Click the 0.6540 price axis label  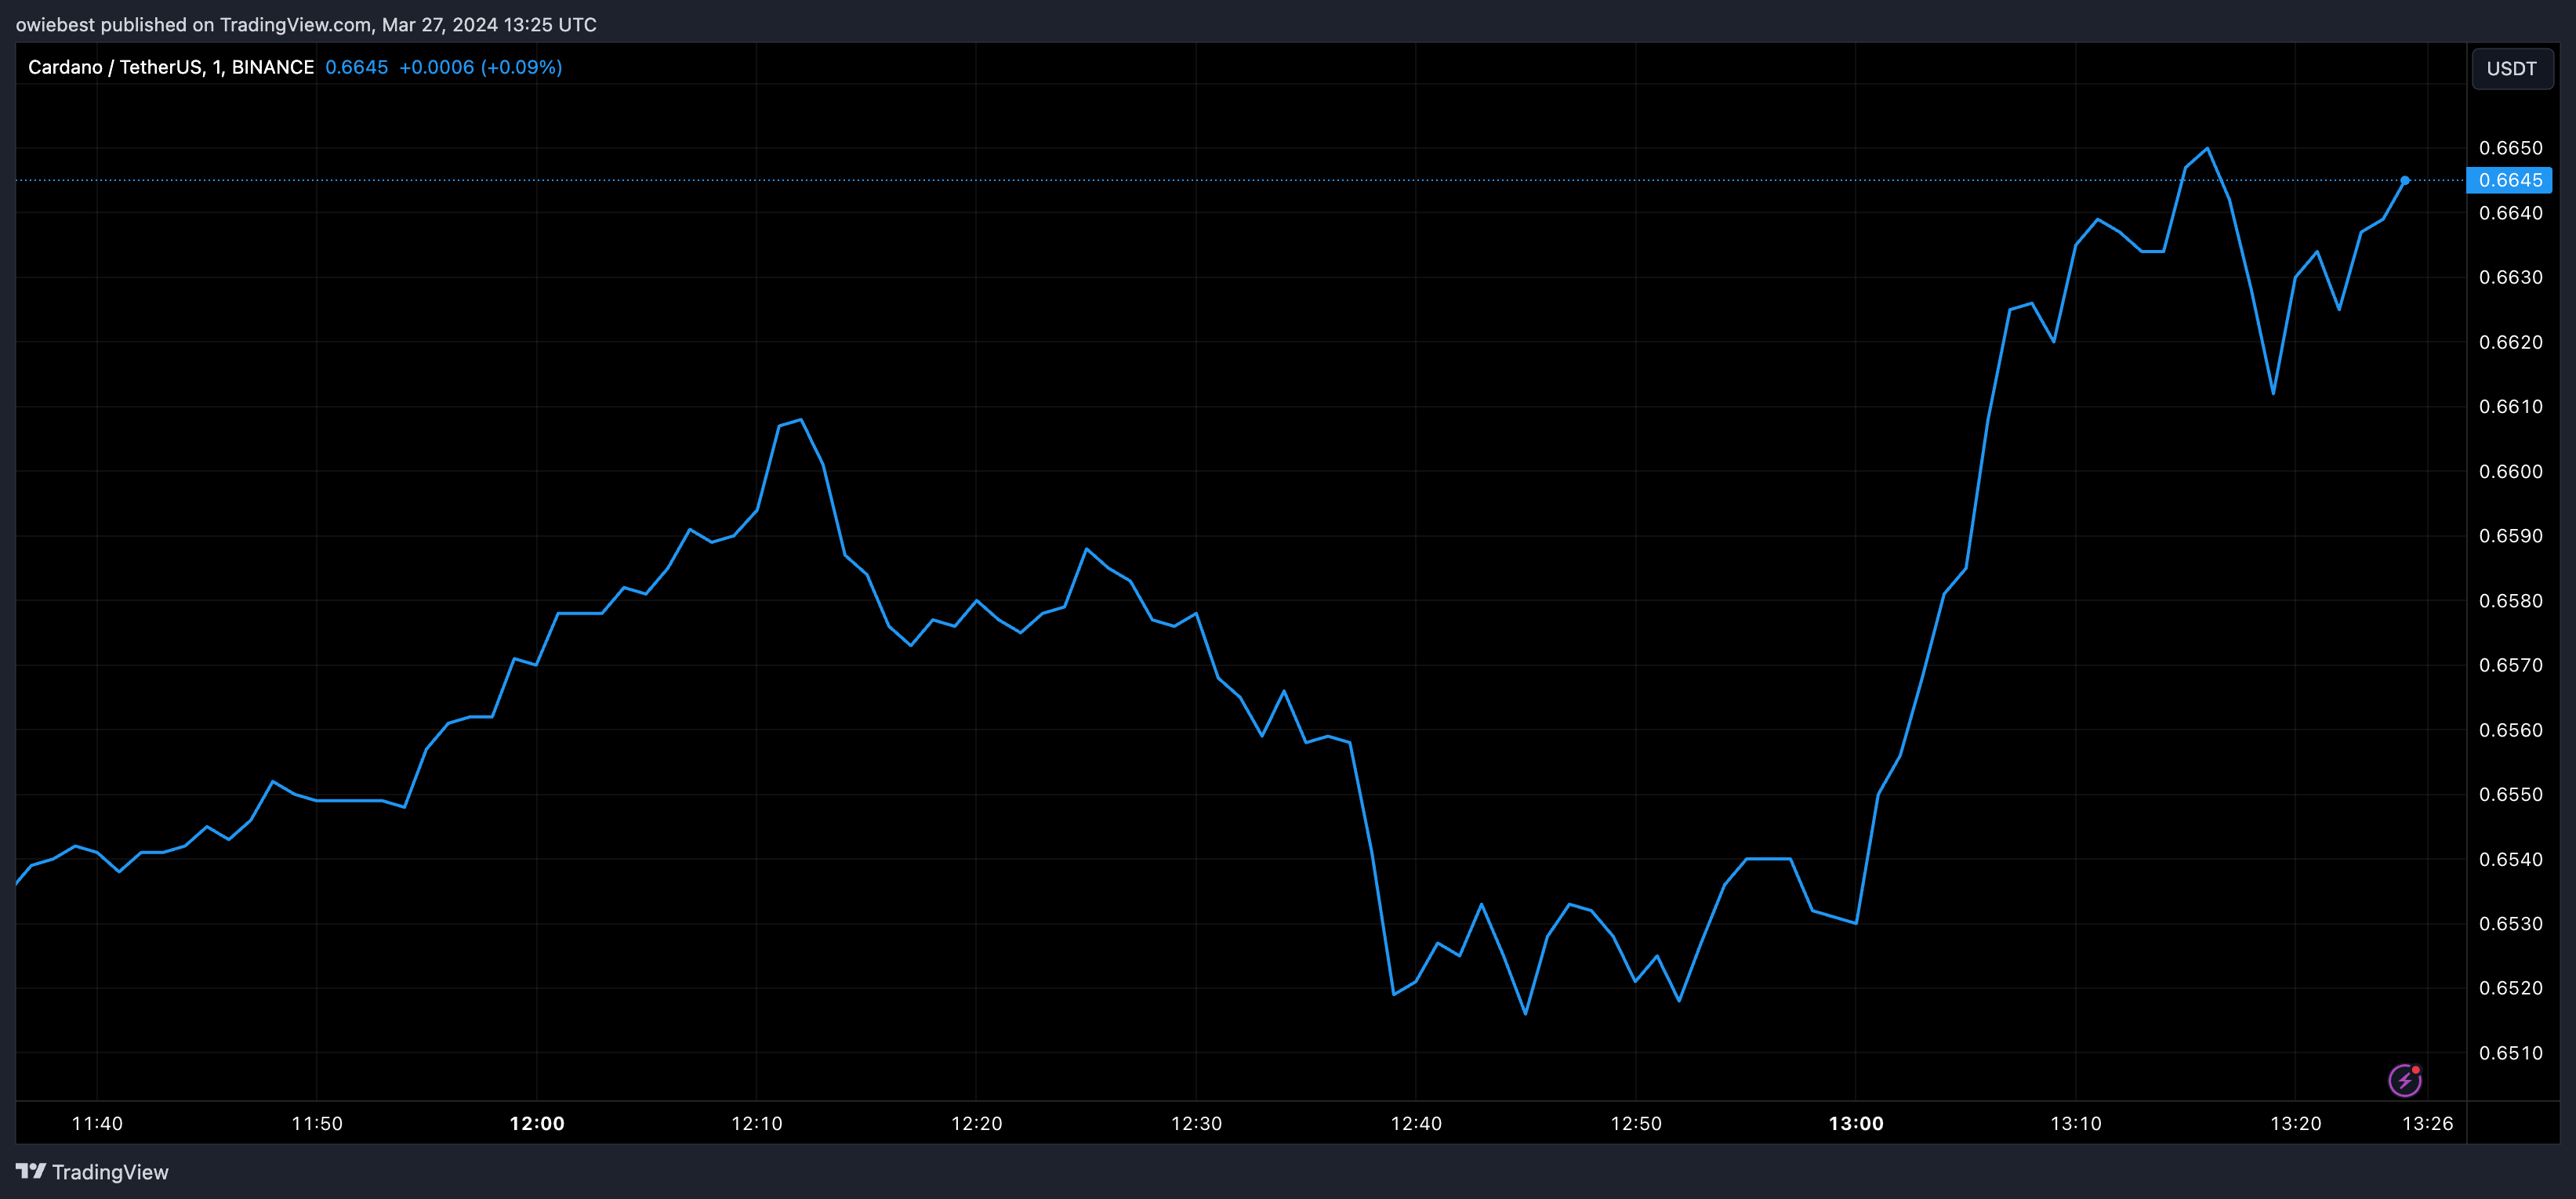click(x=2510, y=859)
